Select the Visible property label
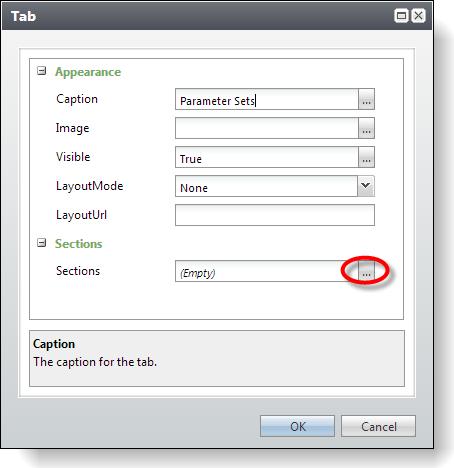 tap(73, 157)
